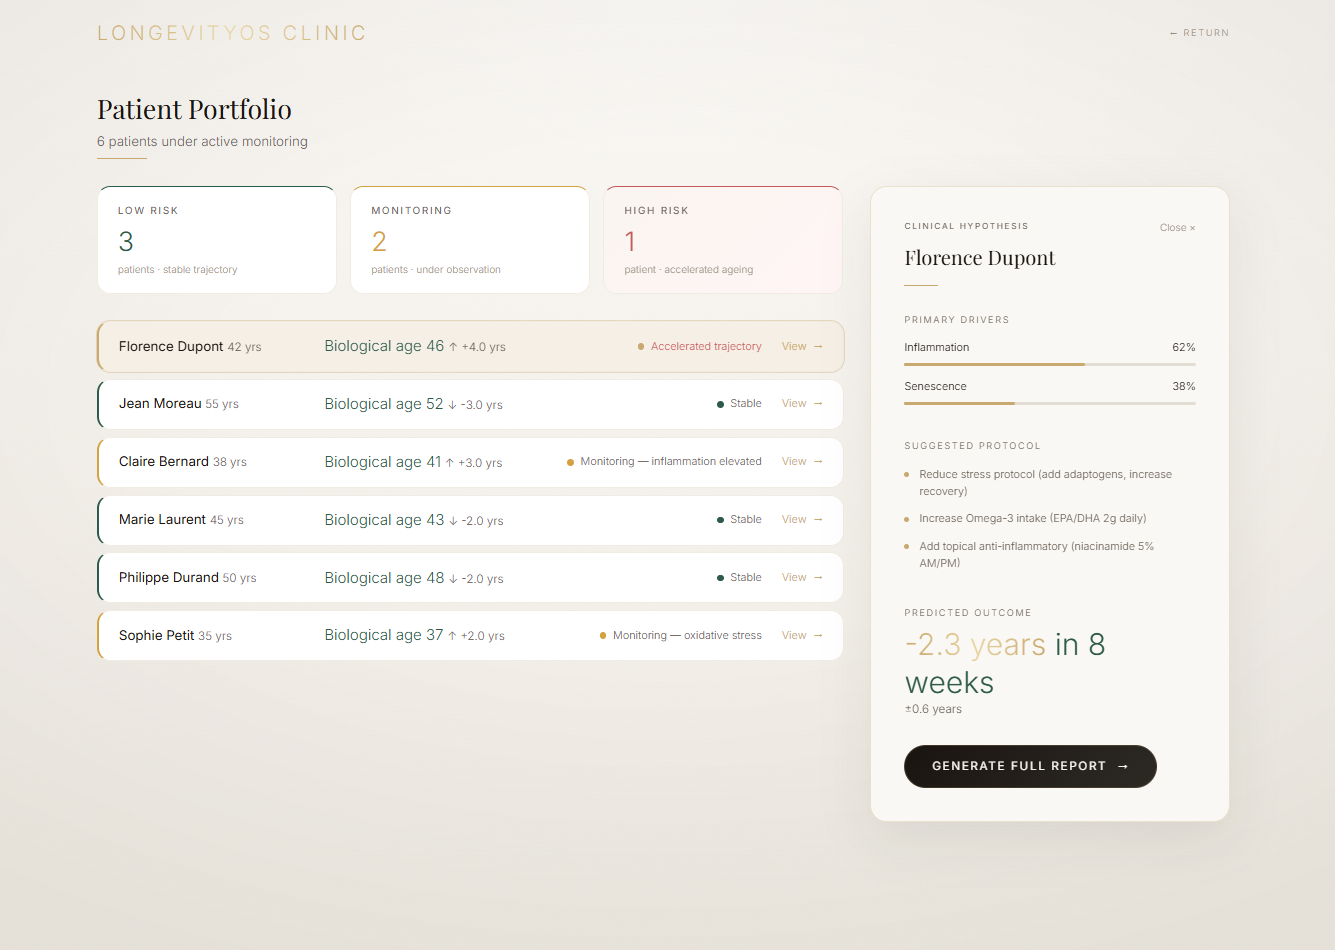Click View for Philippe Durand
Image resolution: width=1335 pixels, height=950 pixels.
802,577
